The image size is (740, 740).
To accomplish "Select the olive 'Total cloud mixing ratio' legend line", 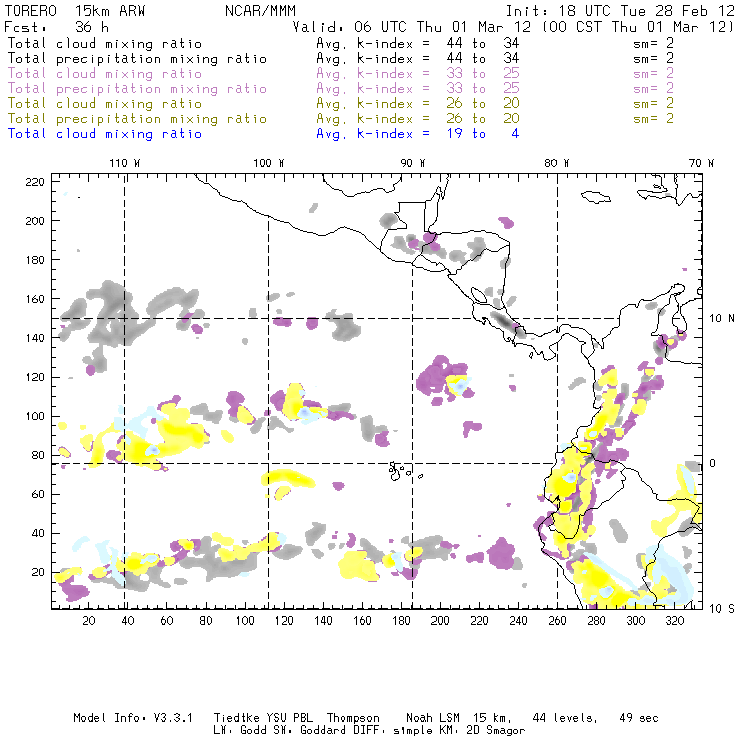I will pyautogui.click(x=105, y=103).
